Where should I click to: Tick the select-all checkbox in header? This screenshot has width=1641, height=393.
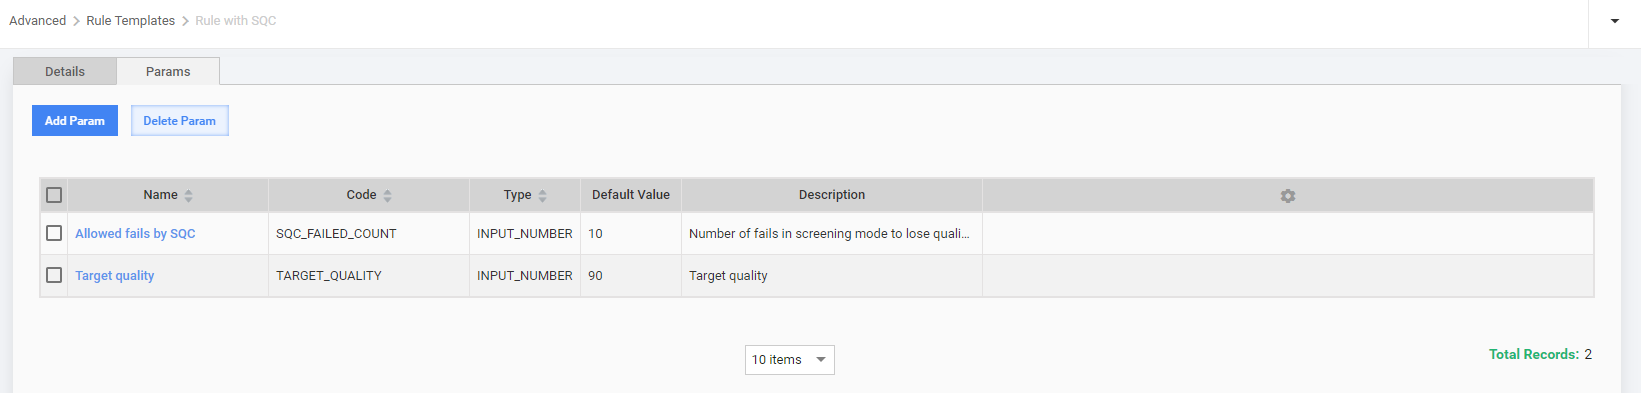[x=54, y=195]
